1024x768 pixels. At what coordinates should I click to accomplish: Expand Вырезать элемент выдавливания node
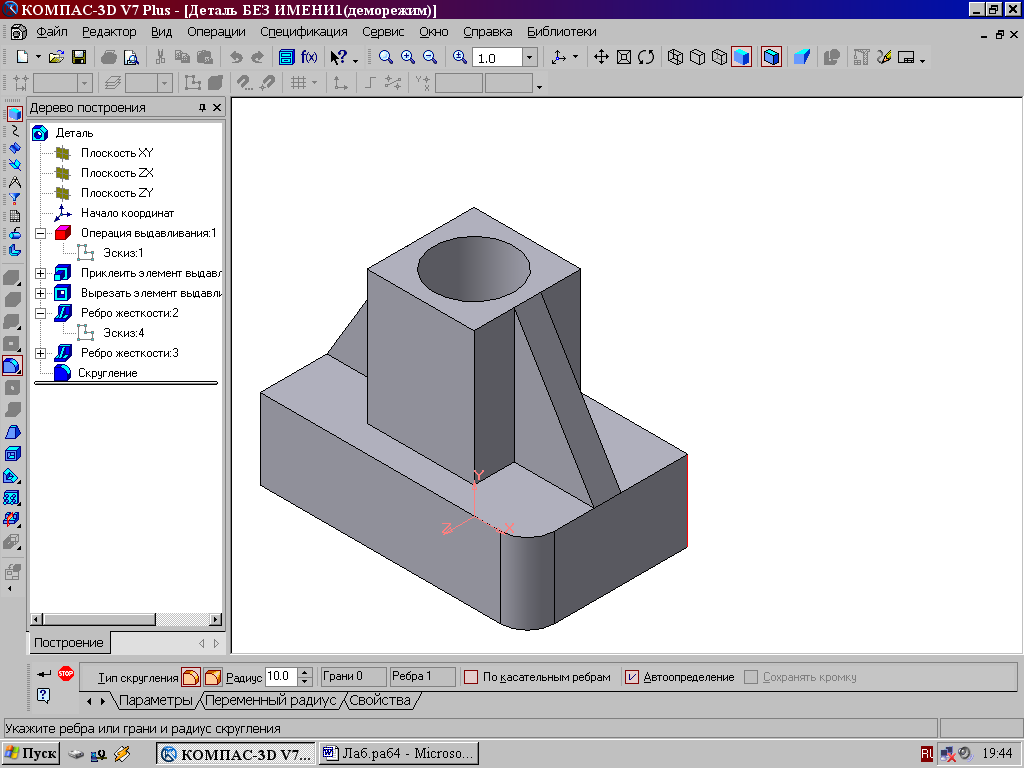(x=40, y=293)
